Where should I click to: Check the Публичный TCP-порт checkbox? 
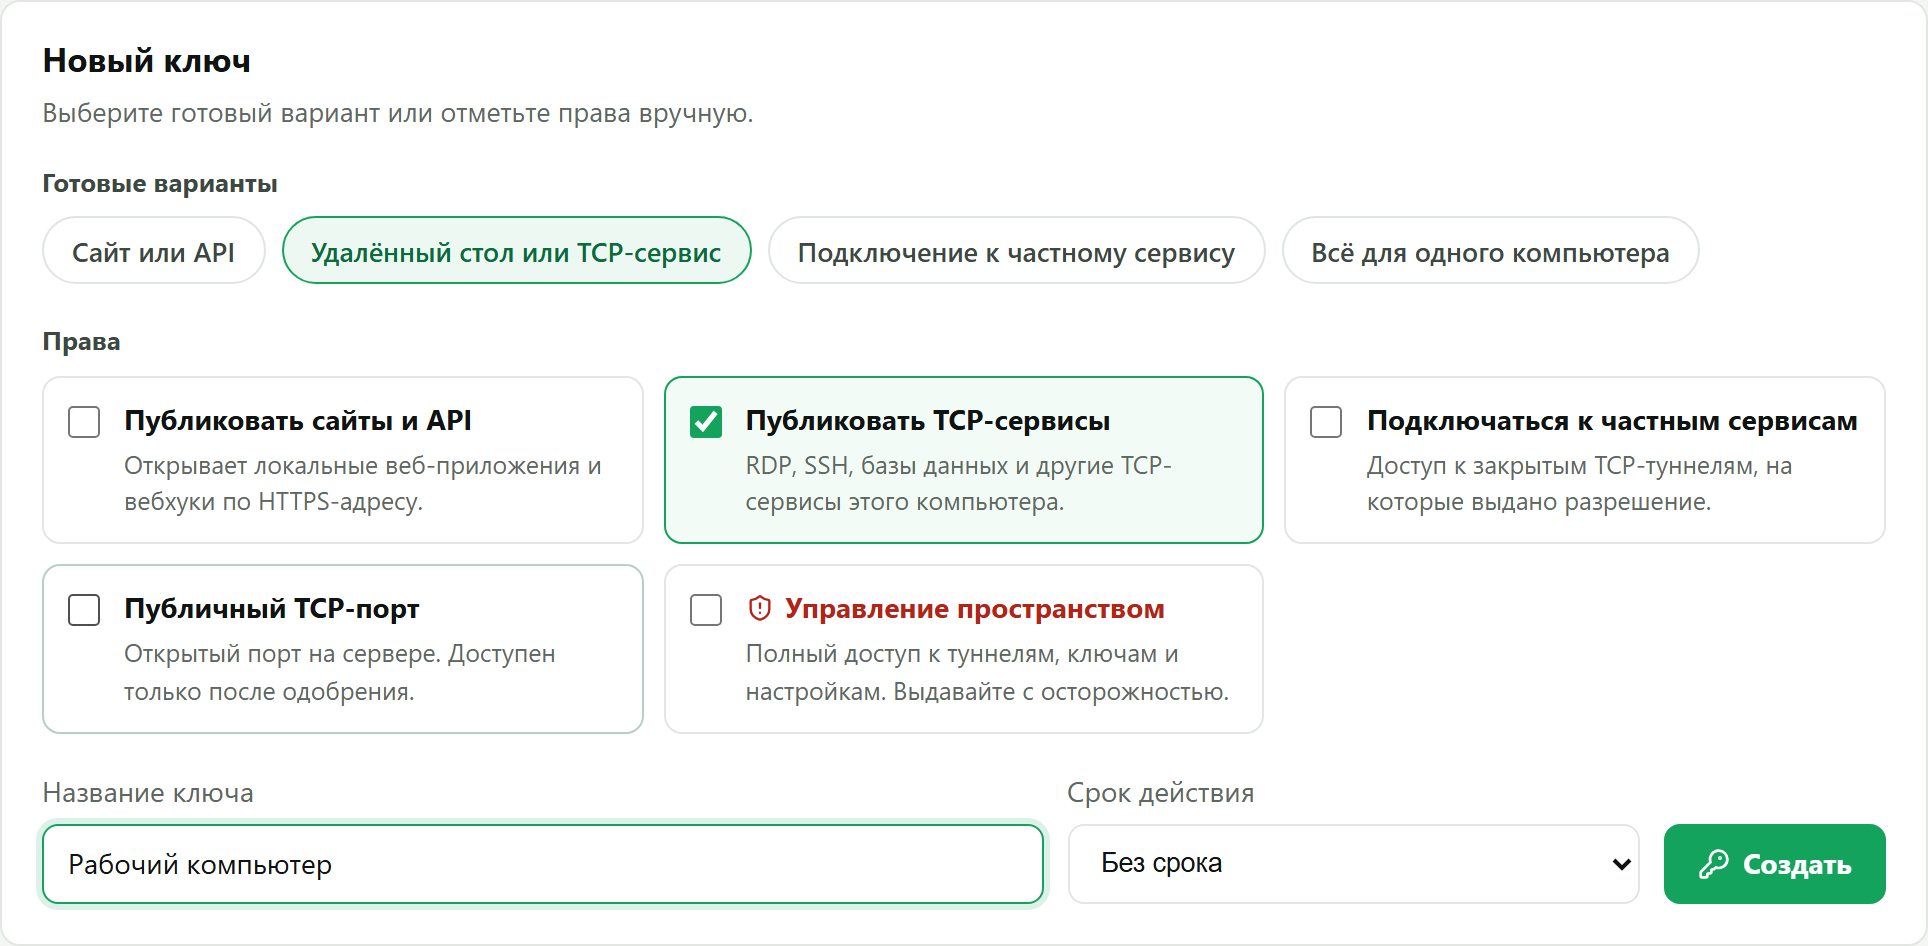point(84,610)
